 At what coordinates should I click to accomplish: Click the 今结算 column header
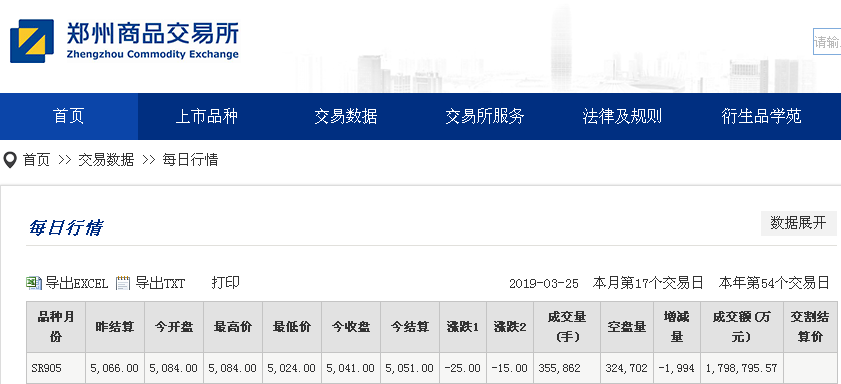pyautogui.click(x=410, y=327)
